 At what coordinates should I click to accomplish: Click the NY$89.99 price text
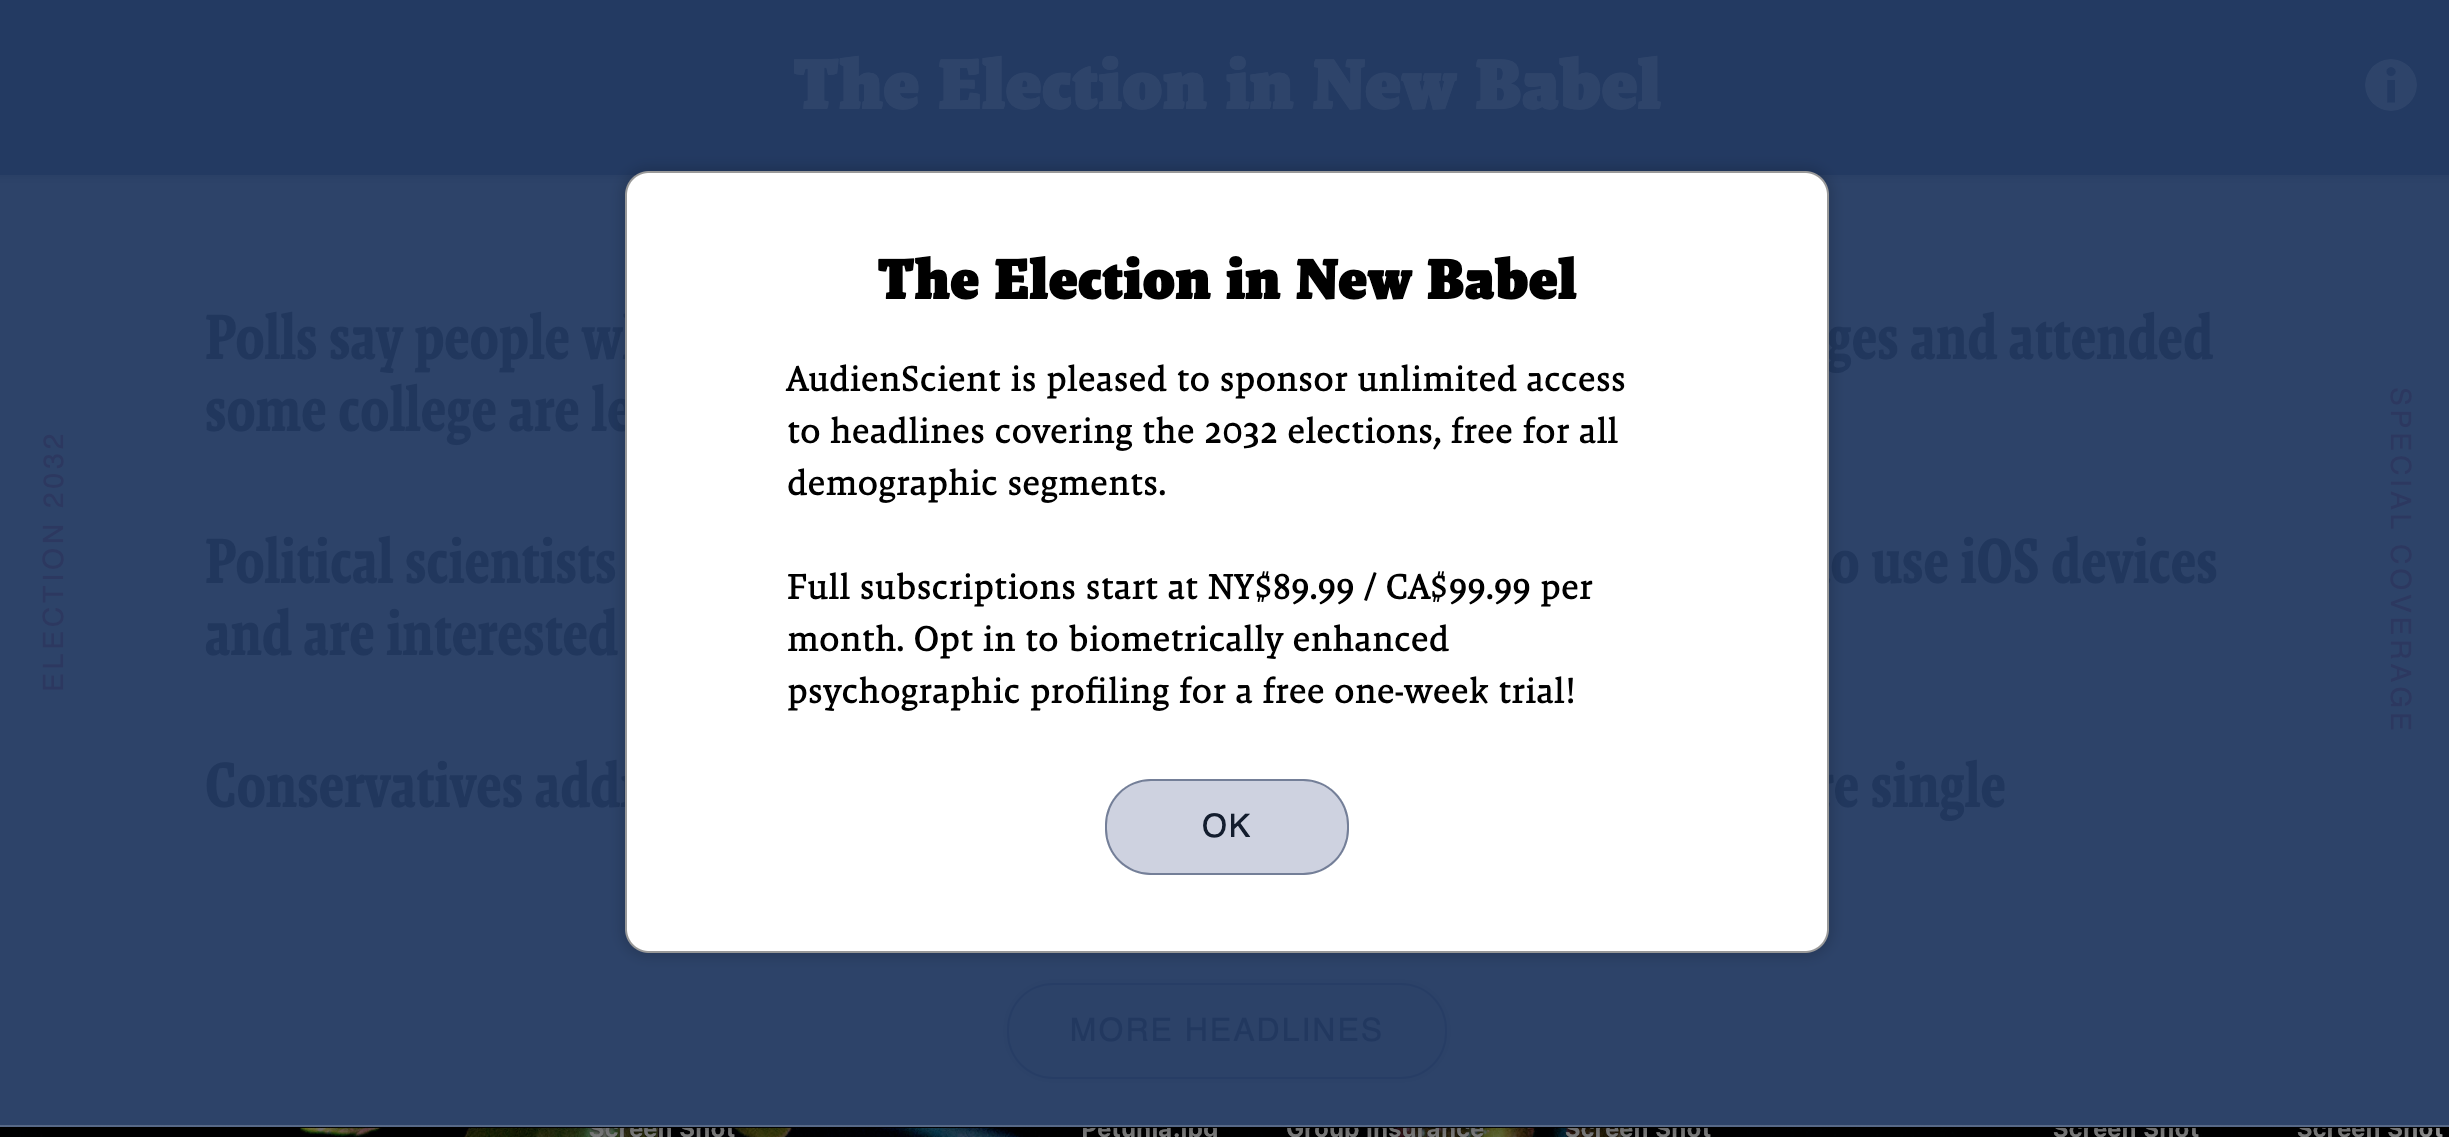(x=1280, y=588)
